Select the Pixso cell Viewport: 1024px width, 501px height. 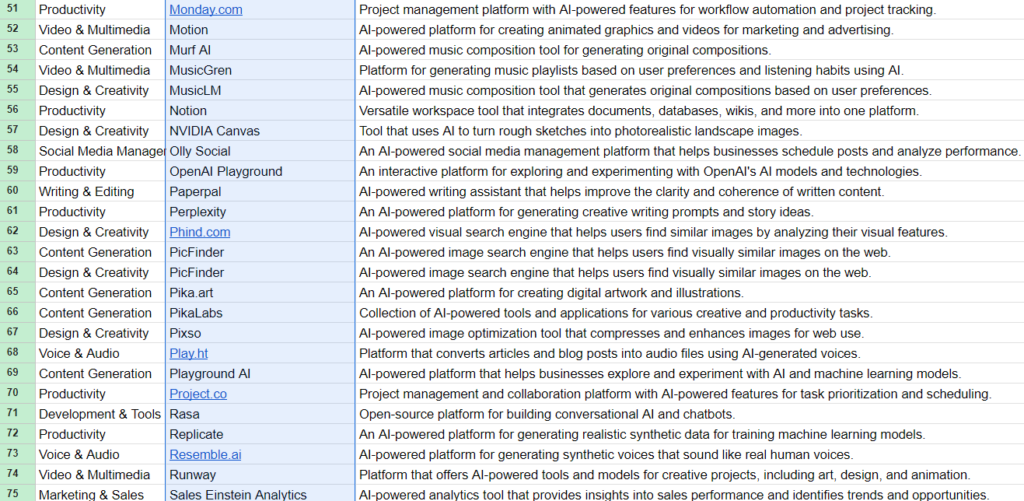[x=261, y=334]
